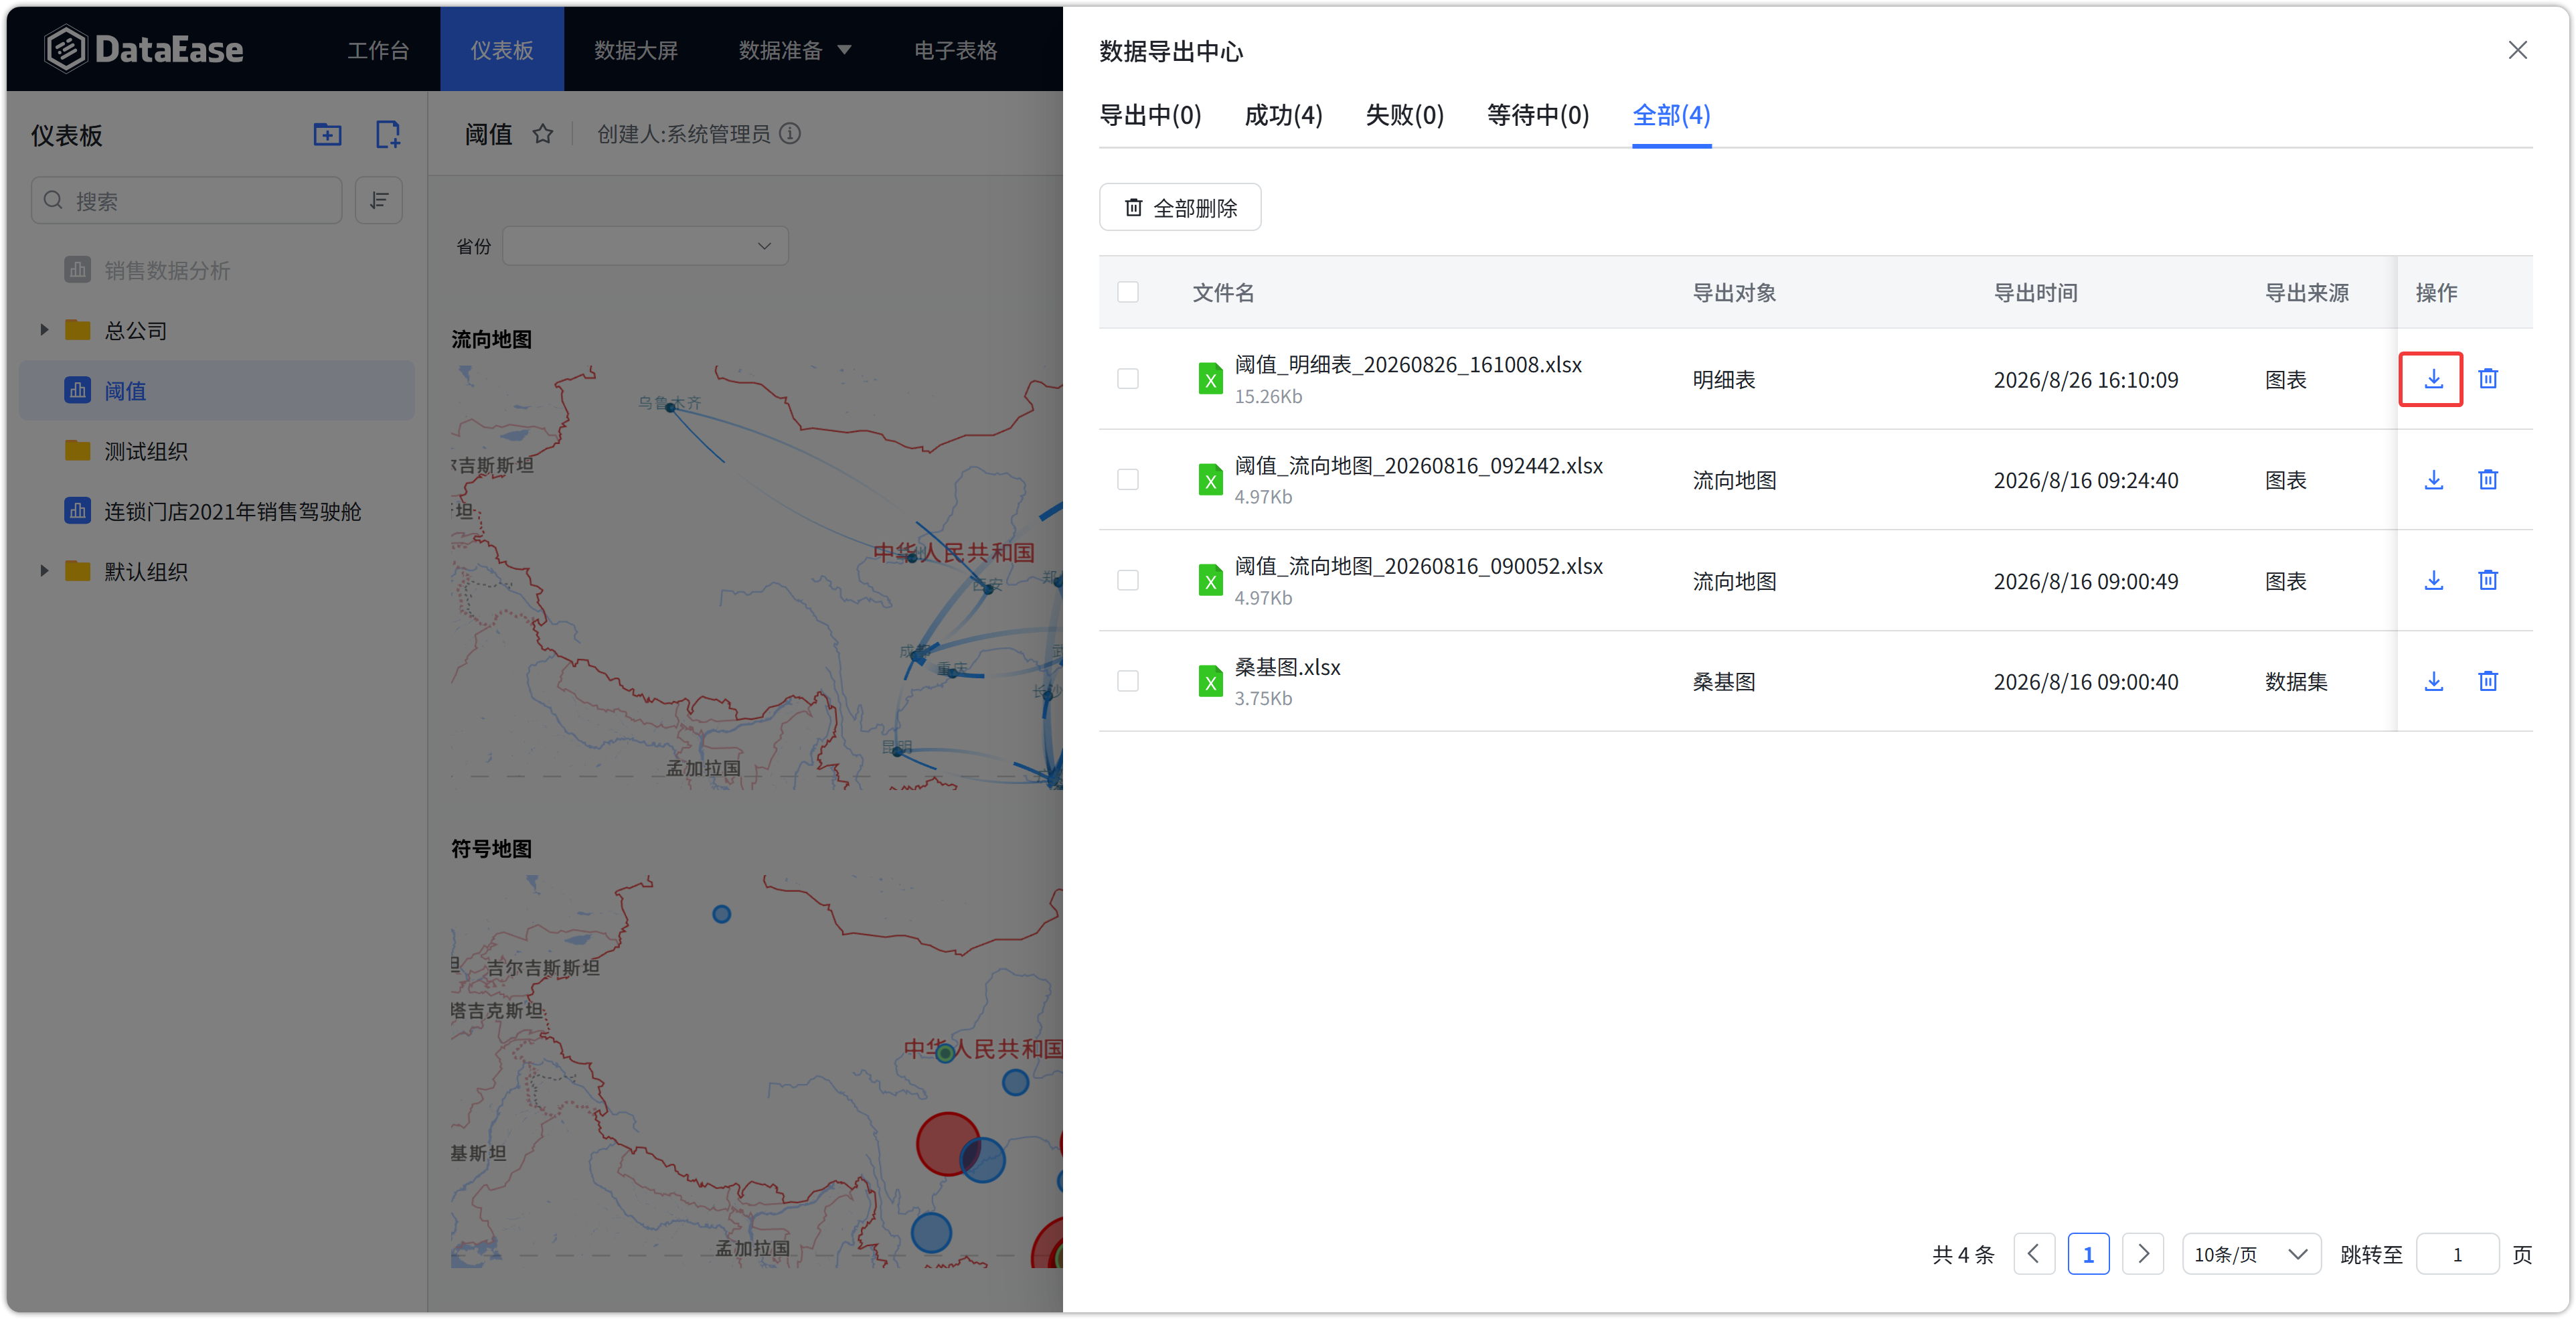The height and width of the screenshot is (1319, 2576).
Task: Expand the 默认组织 folder
Action: pos(44,571)
